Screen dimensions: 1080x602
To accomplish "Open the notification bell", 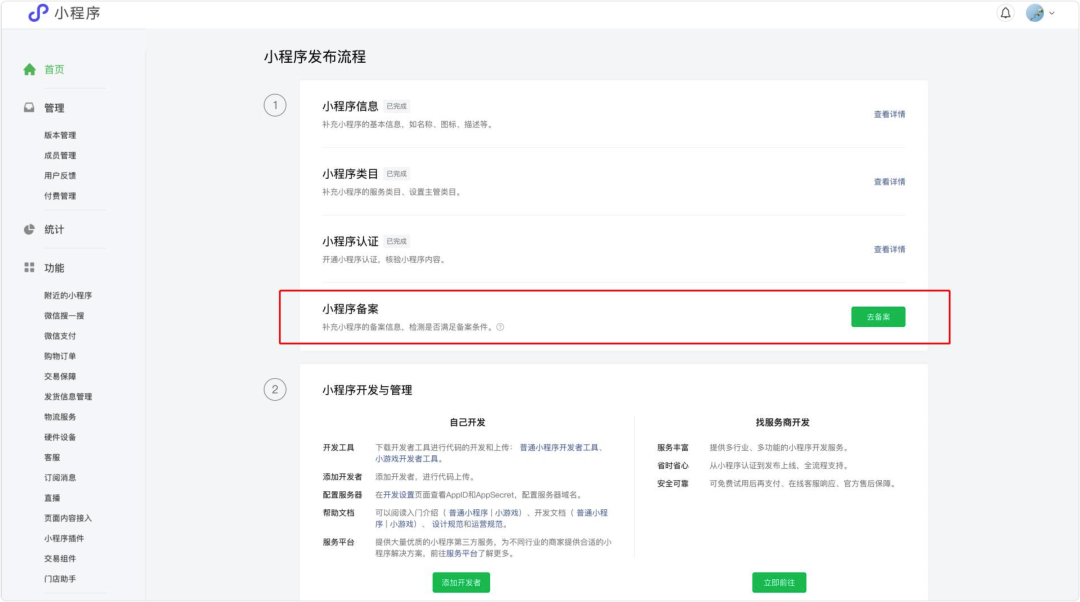I will pos(1006,13).
